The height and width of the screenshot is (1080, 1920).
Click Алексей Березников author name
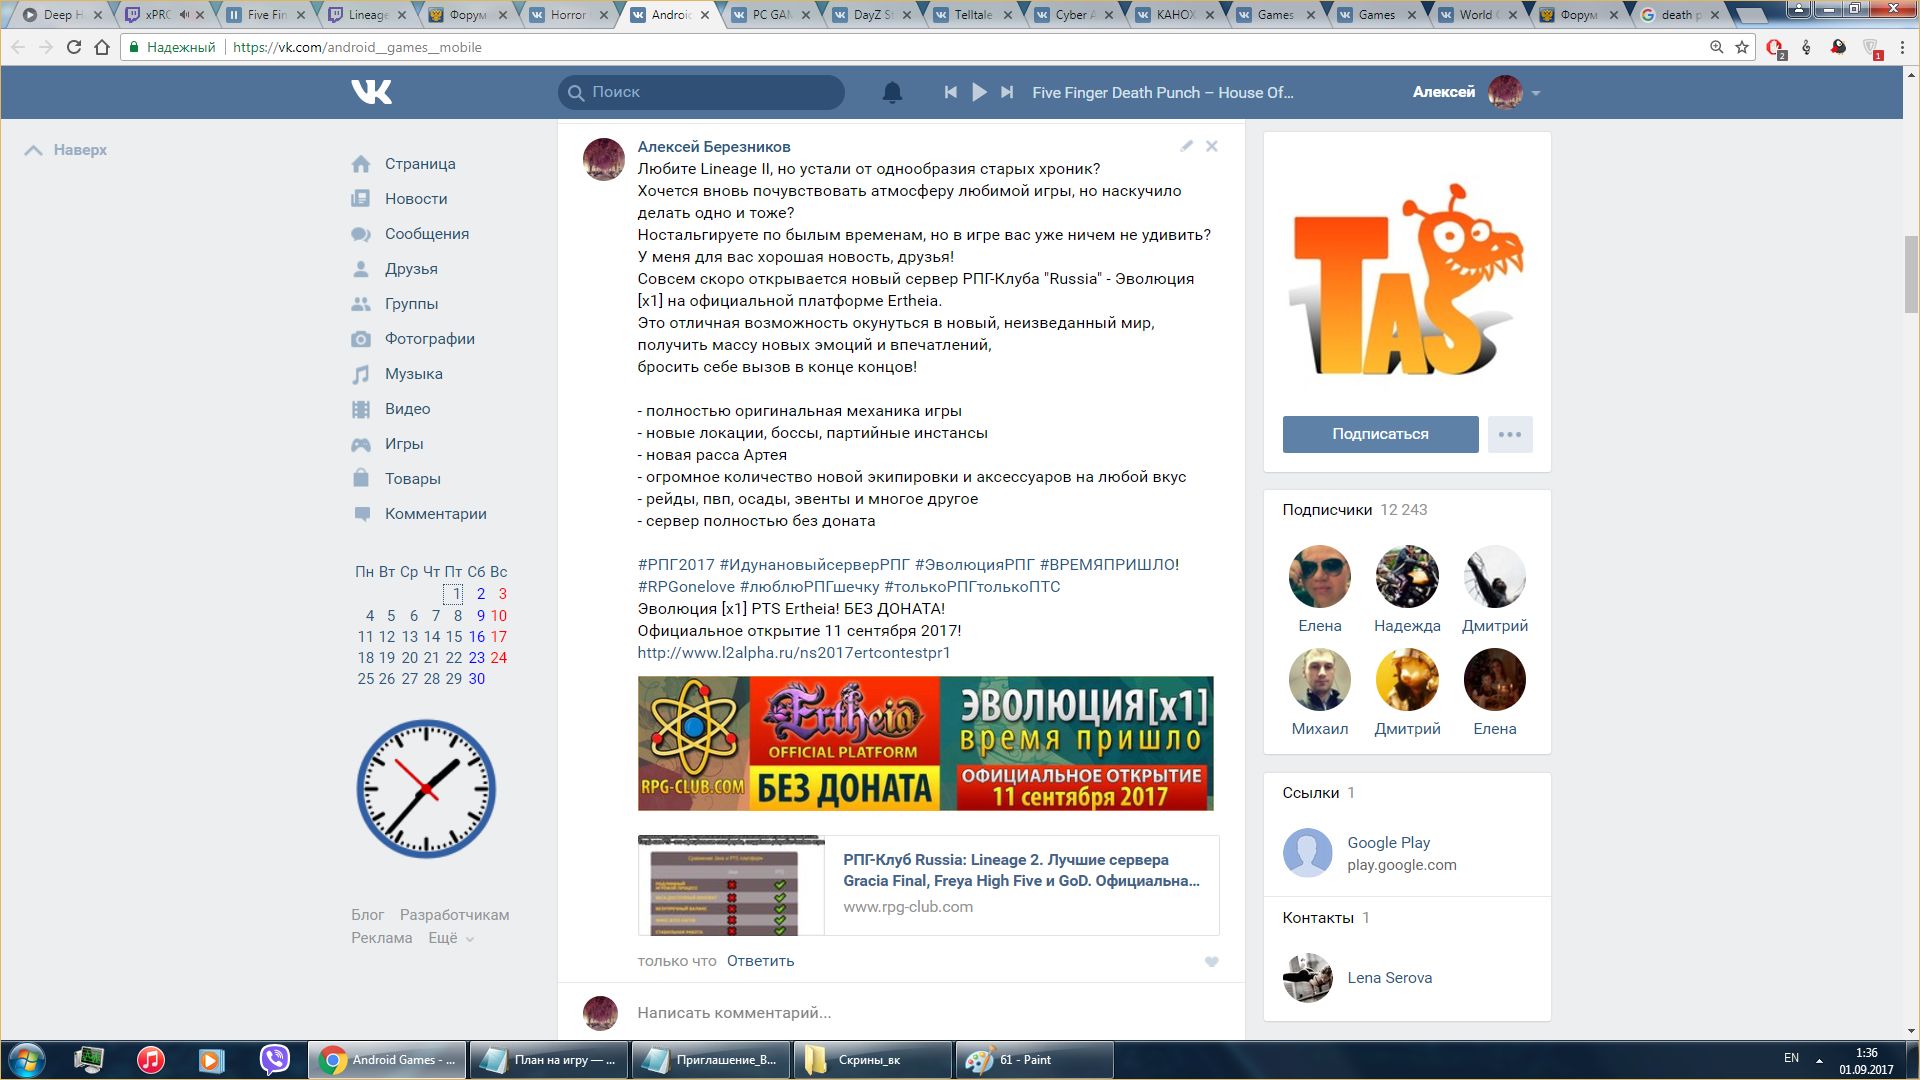714,147
